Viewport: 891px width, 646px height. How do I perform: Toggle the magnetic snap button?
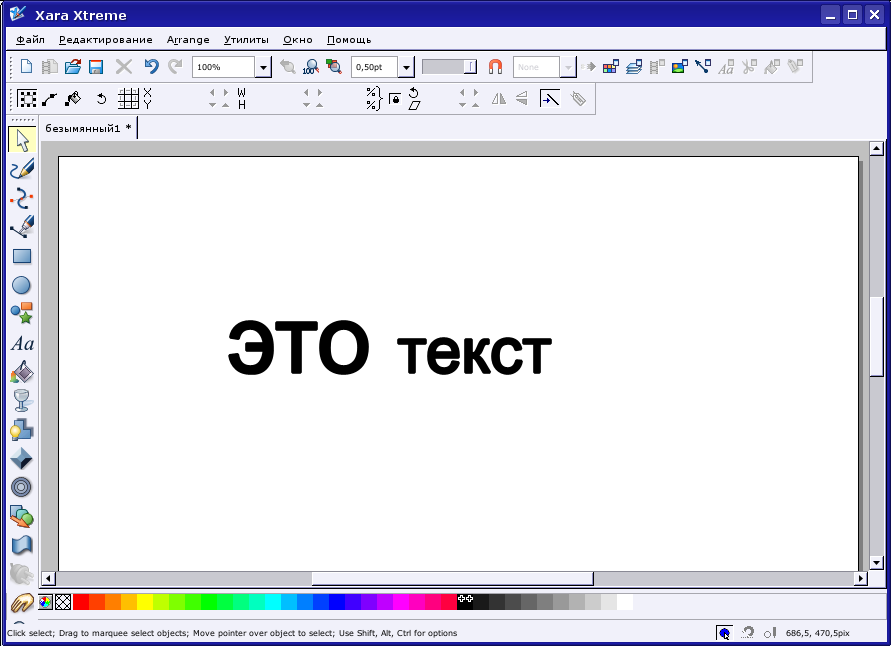(495, 67)
